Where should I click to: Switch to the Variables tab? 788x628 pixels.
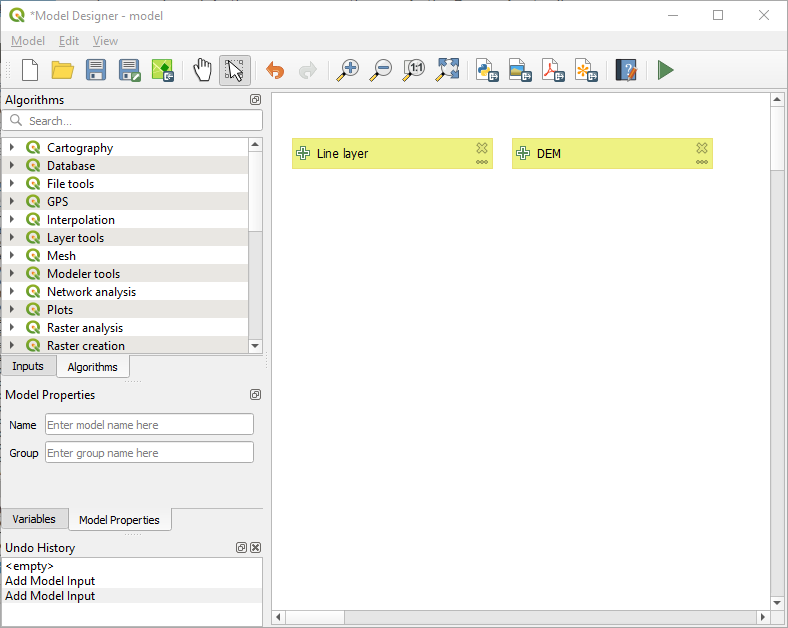(34, 519)
